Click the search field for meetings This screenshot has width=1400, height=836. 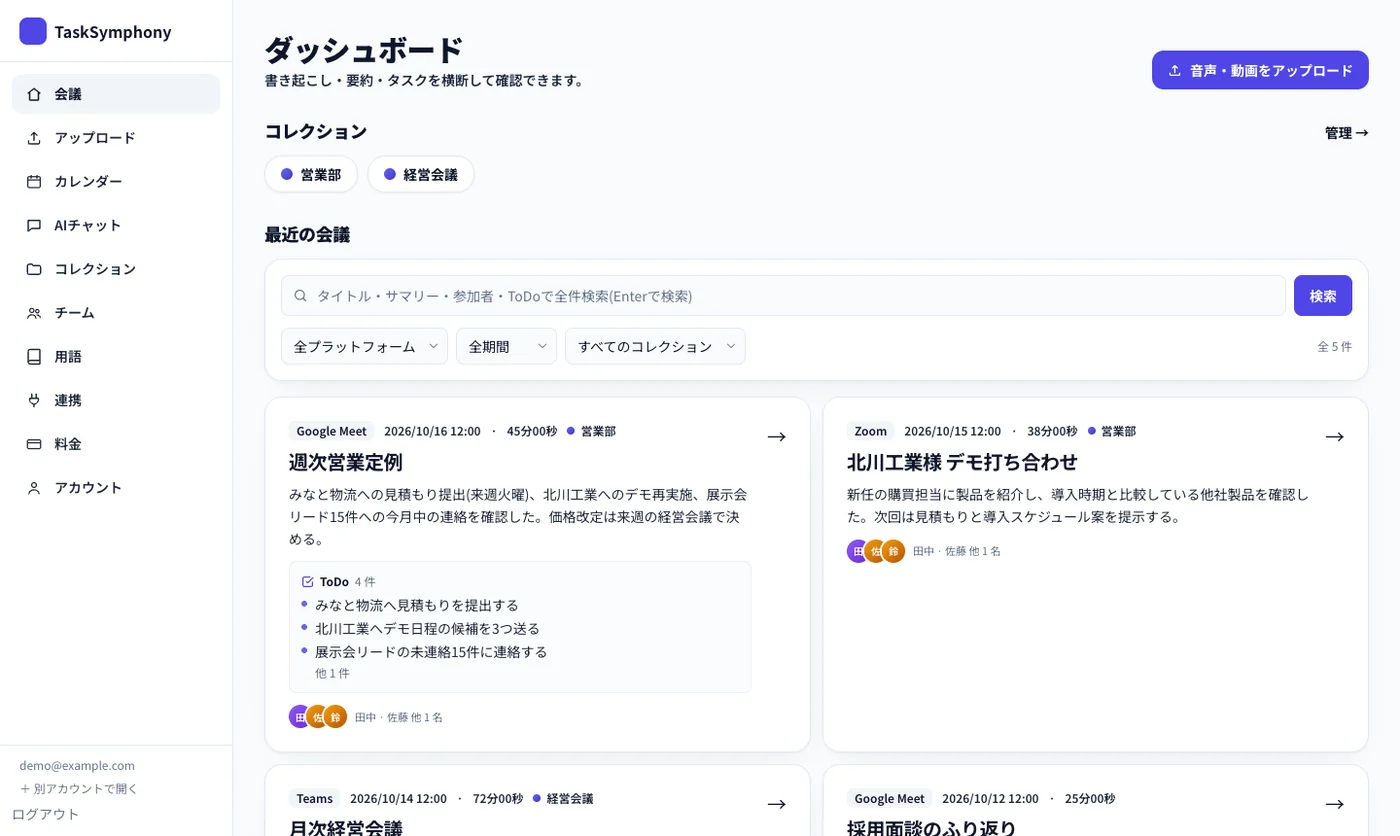click(783, 296)
